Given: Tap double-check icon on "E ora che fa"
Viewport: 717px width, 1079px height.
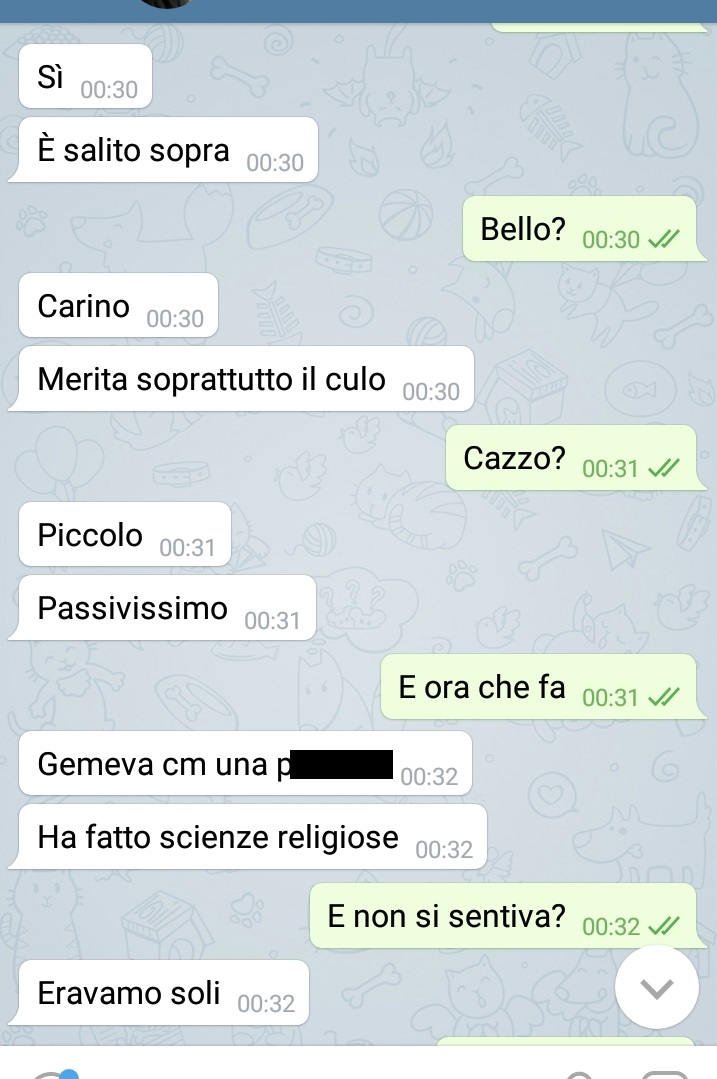Looking at the screenshot, I should point(664,697).
